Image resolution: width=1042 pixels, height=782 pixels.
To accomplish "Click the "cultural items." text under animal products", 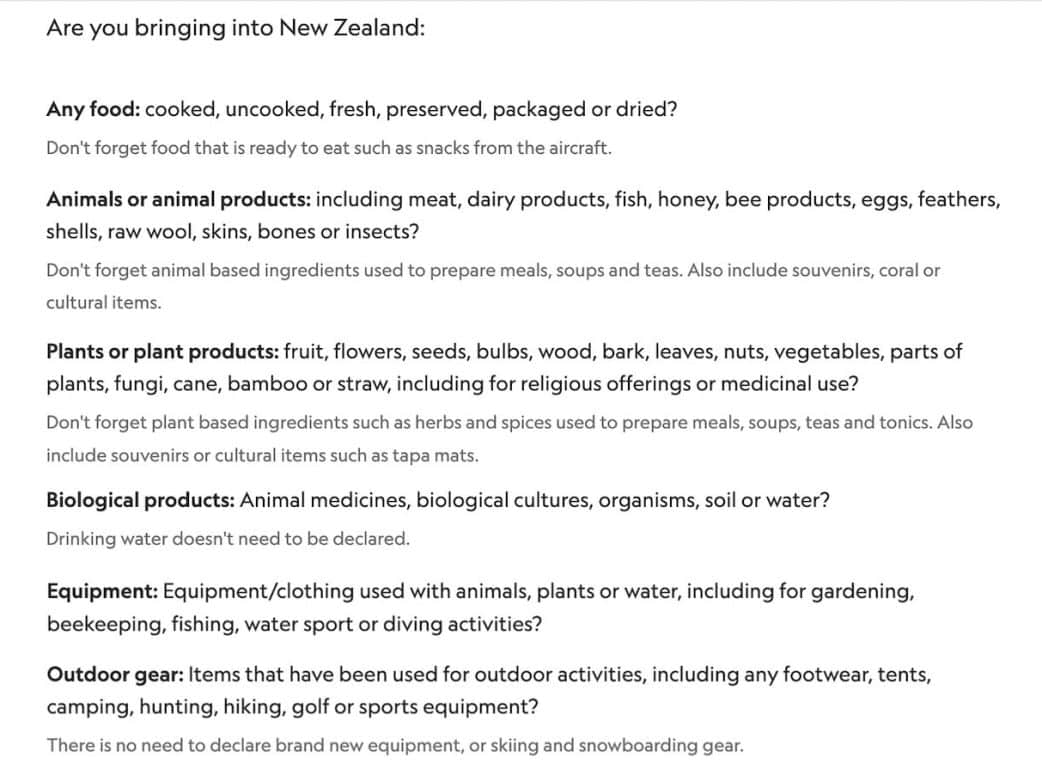I will pos(103,302).
